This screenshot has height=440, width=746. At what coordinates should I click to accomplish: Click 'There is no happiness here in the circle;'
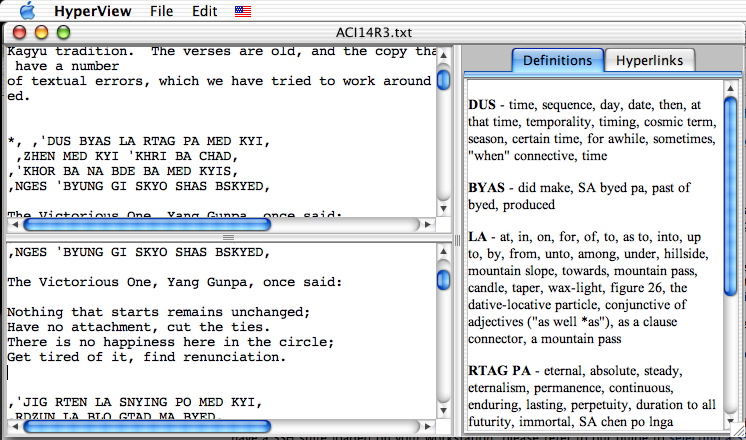click(x=171, y=342)
